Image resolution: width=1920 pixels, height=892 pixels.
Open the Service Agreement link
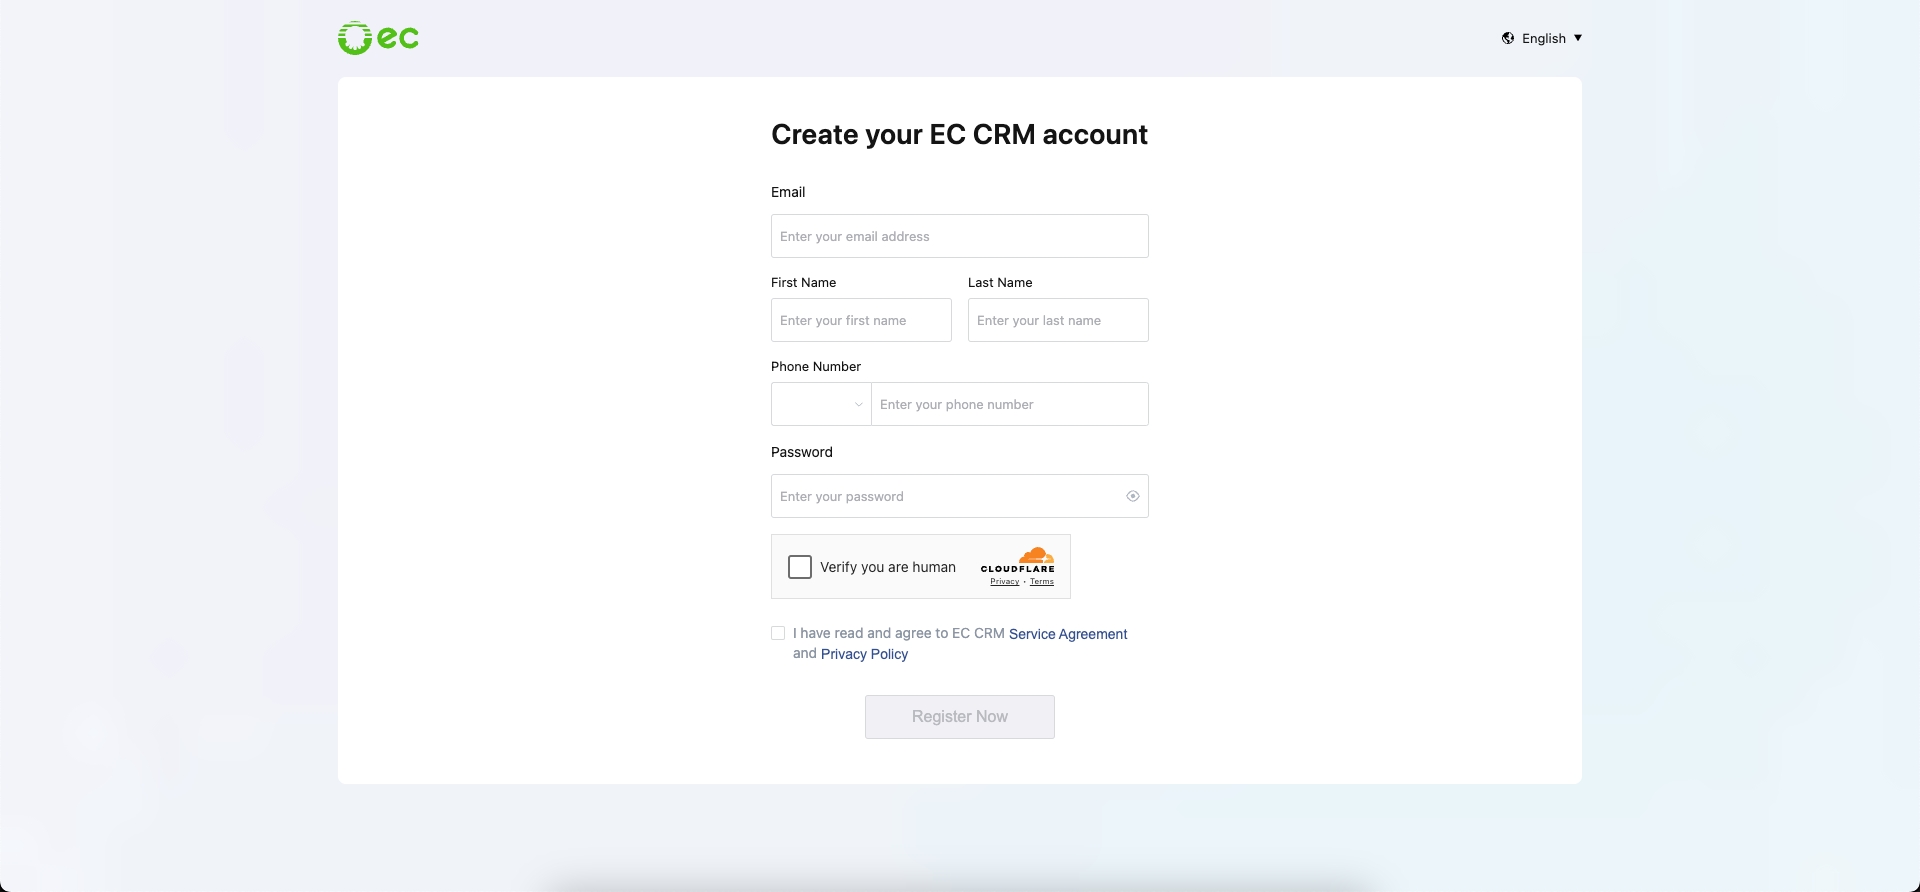click(x=1068, y=634)
